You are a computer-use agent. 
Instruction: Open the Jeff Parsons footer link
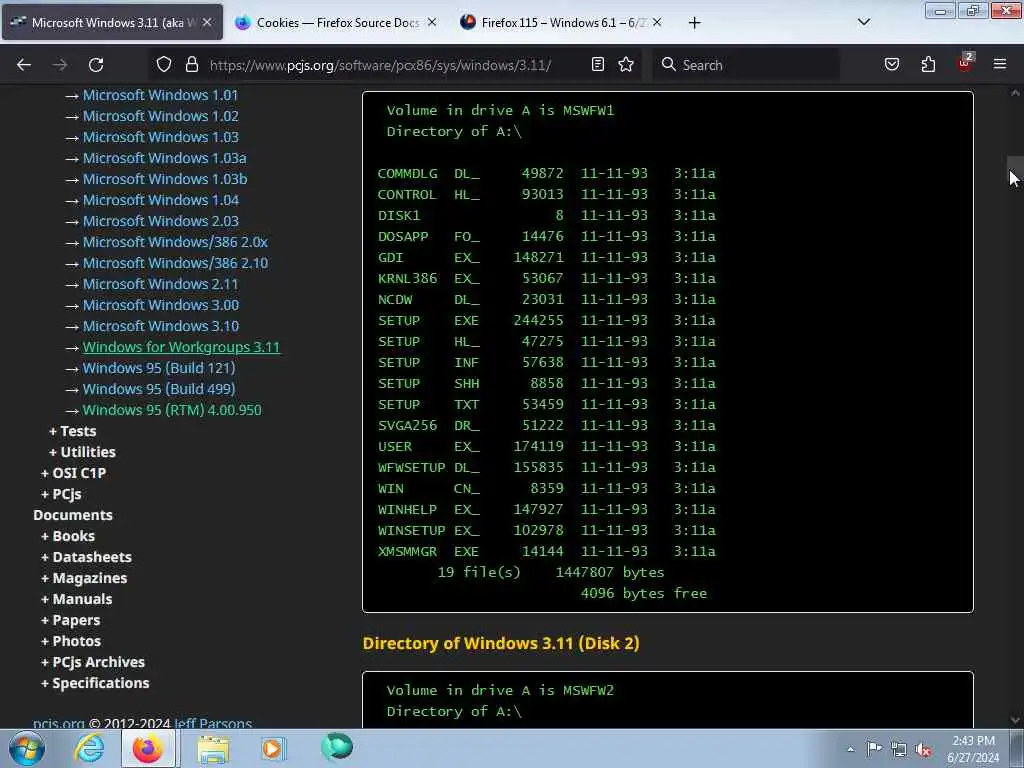[213, 723]
